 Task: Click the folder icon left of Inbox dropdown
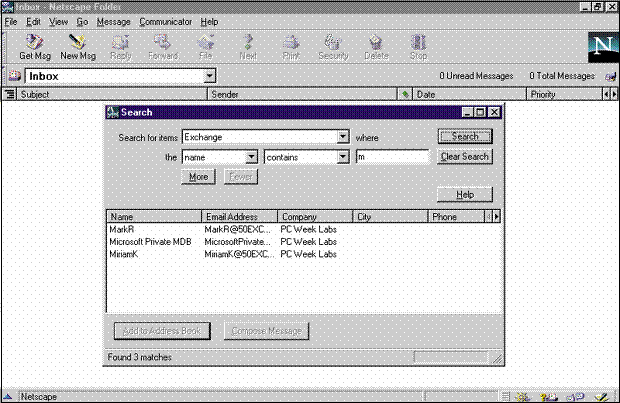(x=15, y=76)
